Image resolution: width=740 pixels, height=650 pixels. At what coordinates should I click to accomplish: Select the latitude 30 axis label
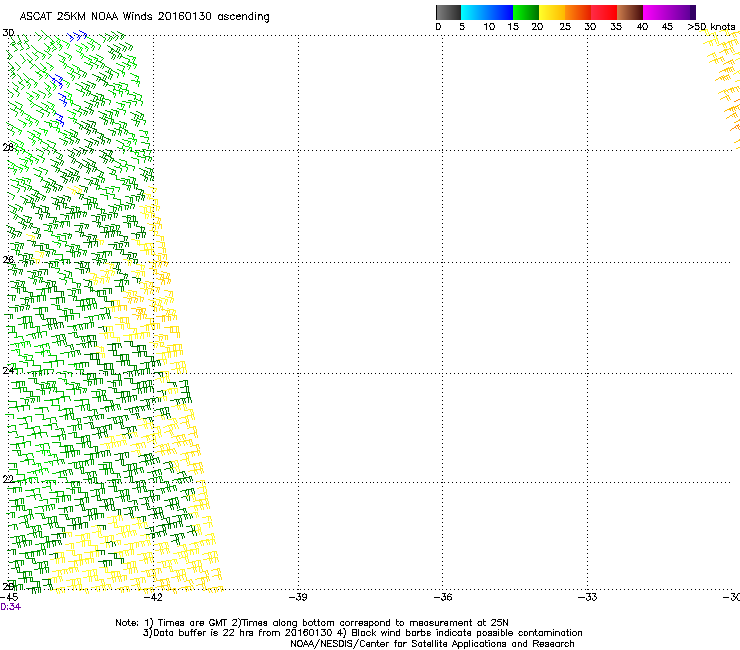8,33
